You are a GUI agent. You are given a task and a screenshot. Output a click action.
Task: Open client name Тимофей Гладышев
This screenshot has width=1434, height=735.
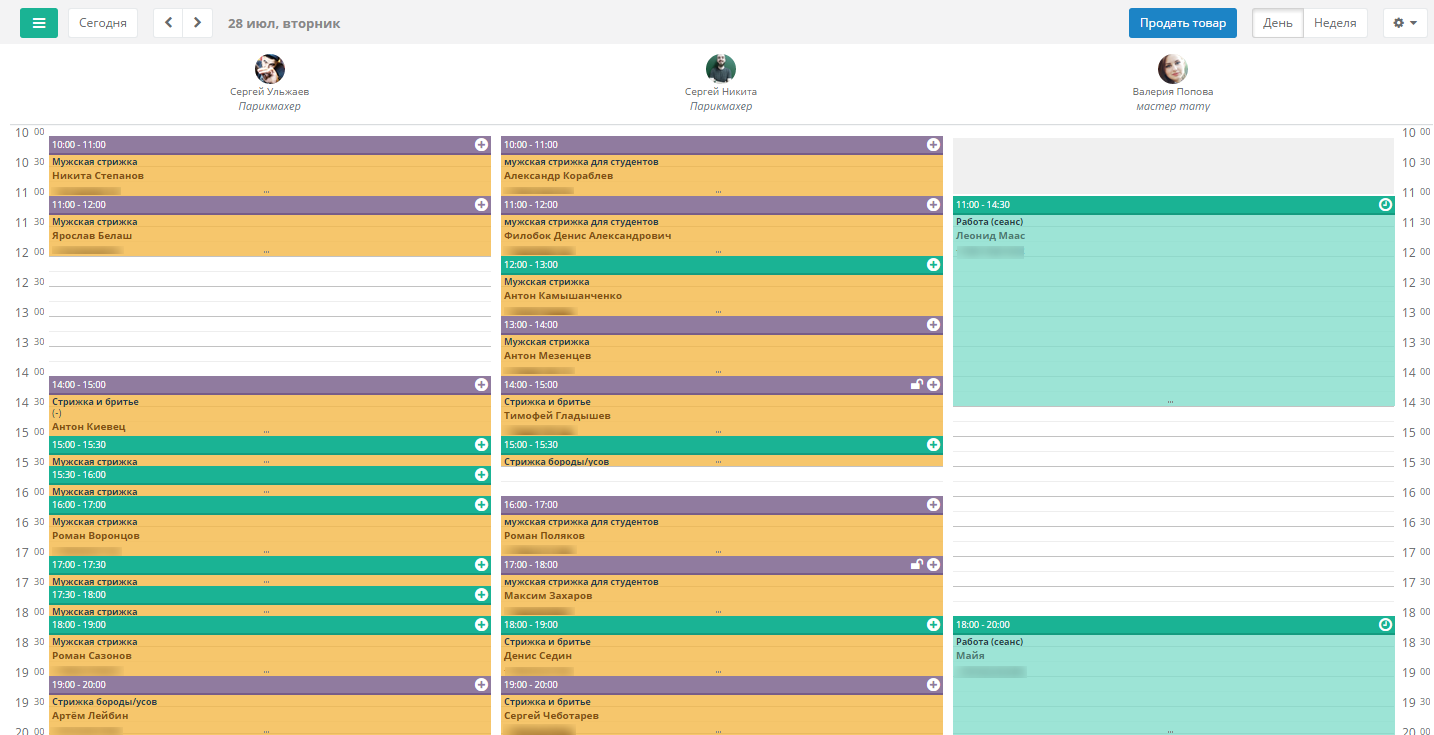click(x=557, y=416)
